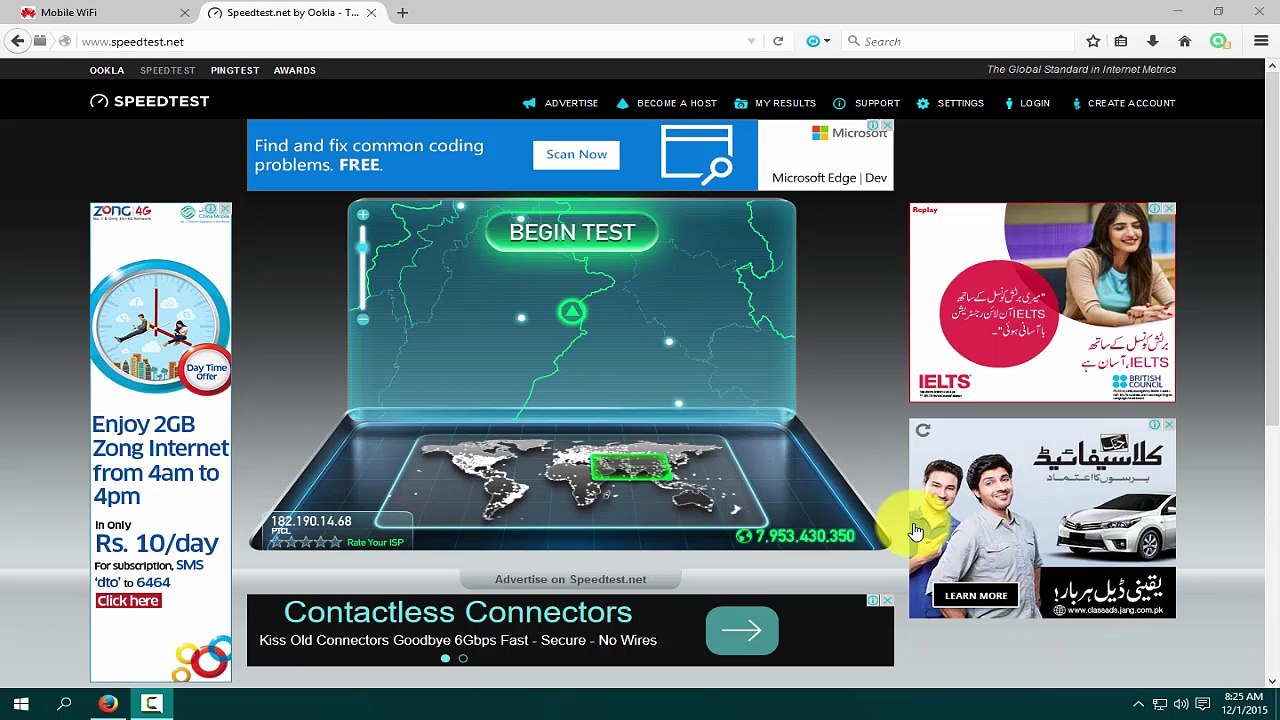Click the Settings gear icon
The height and width of the screenshot is (720, 1280).
tap(922, 103)
